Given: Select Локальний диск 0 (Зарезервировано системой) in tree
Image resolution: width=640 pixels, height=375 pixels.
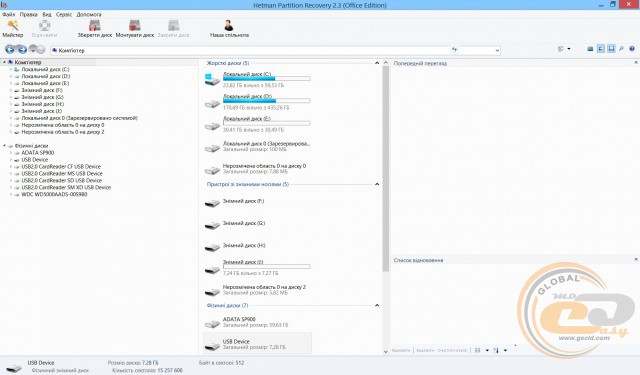Looking at the screenshot, I should 79,118.
